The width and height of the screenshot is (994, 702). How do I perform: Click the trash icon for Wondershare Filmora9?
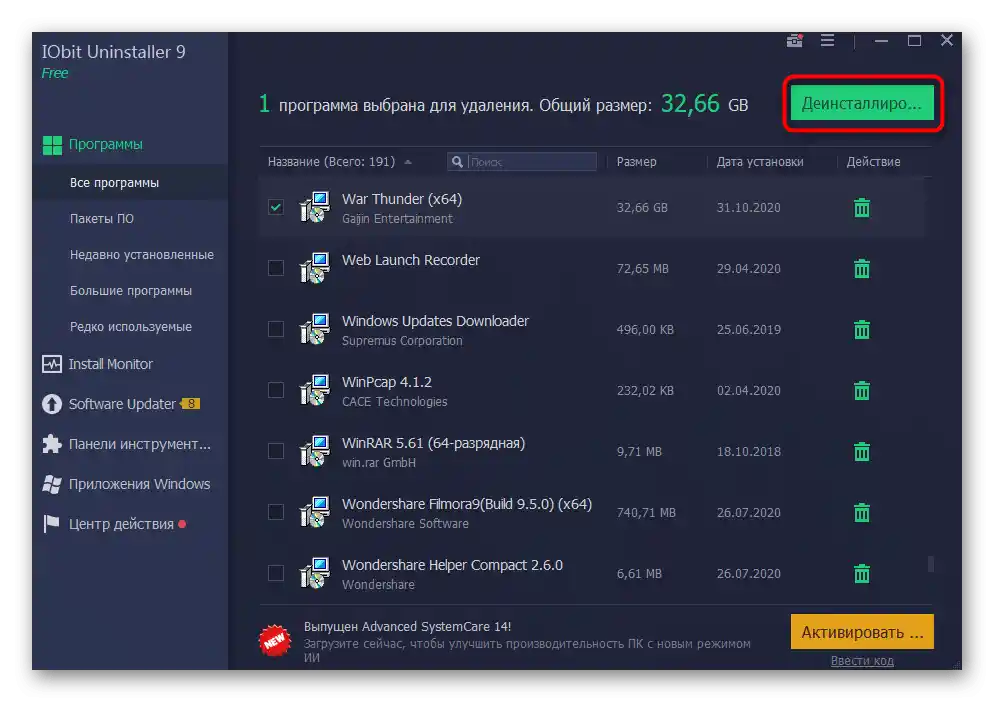click(862, 512)
